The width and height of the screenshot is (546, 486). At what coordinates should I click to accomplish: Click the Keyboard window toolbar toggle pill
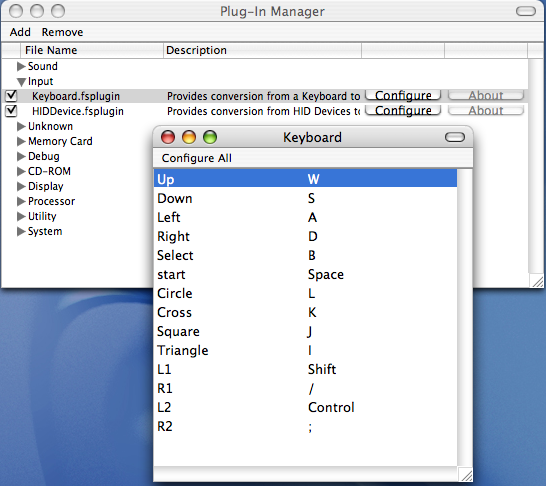click(x=455, y=137)
